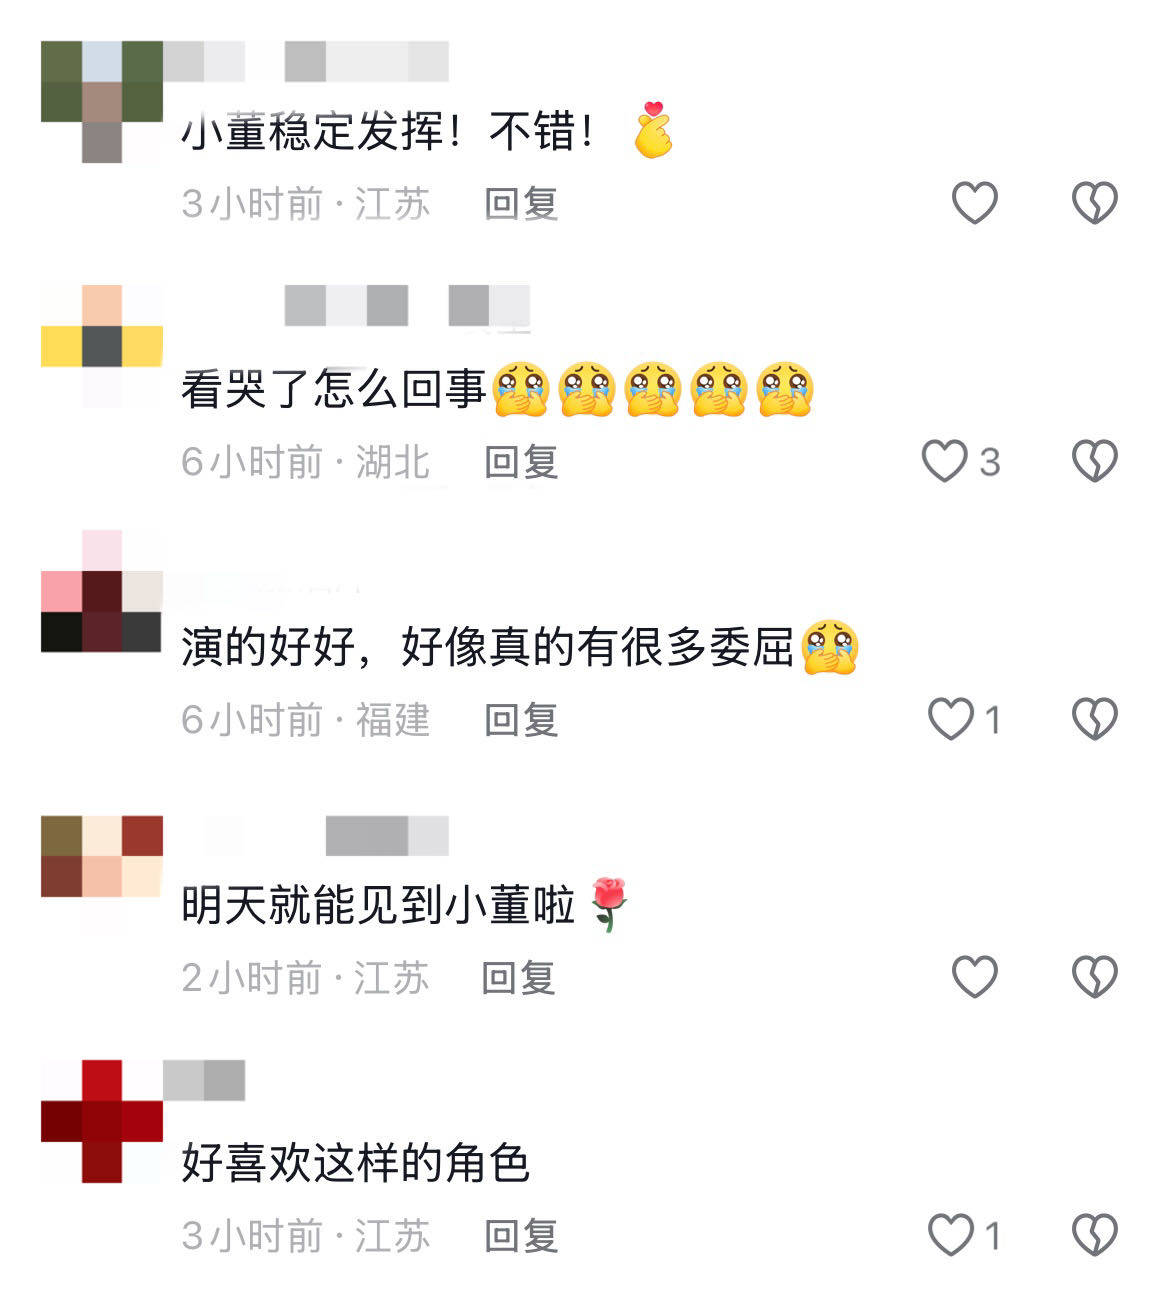This screenshot has width=1170, height=1305.
Task: Dislike the comment 小董稳定发挥！不错！
Action: pyautogui.click(x=1095, y=203)
